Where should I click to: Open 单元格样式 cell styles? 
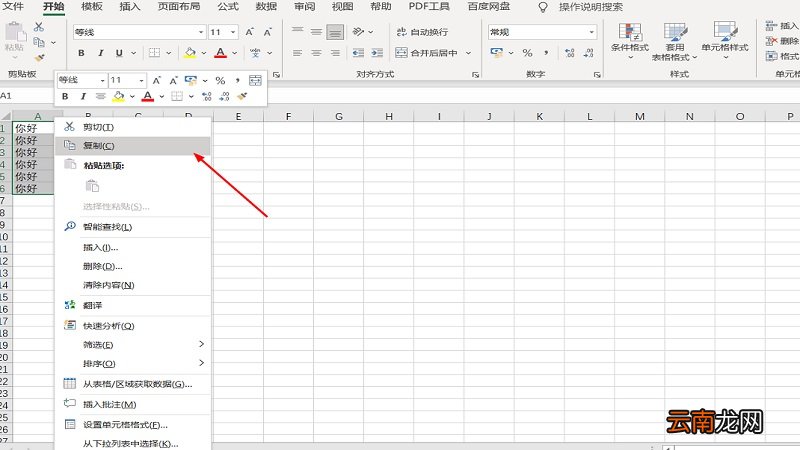click(725, 41)
